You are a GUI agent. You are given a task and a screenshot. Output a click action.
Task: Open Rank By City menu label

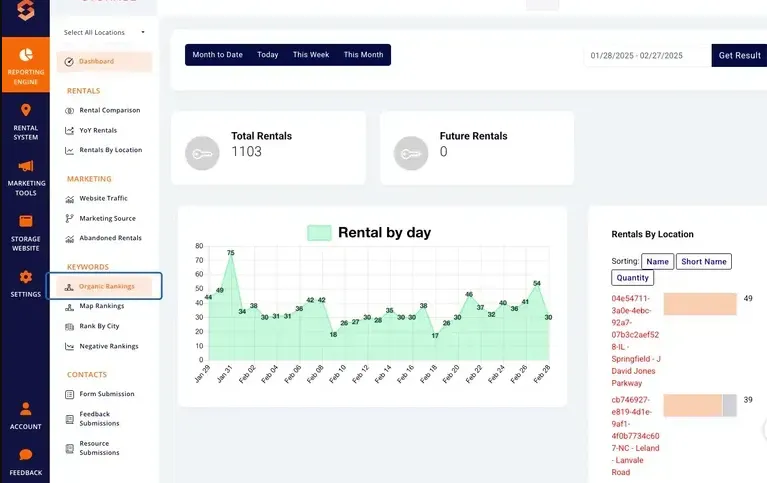click(x=99, y=326)
